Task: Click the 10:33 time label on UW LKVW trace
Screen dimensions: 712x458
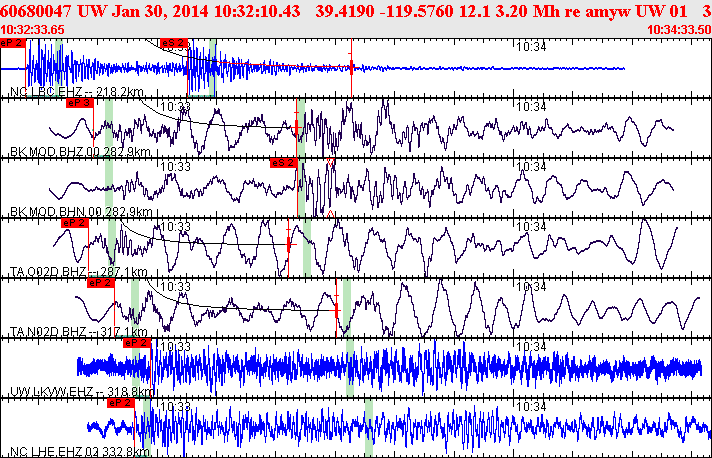Action: coord(176,346)
